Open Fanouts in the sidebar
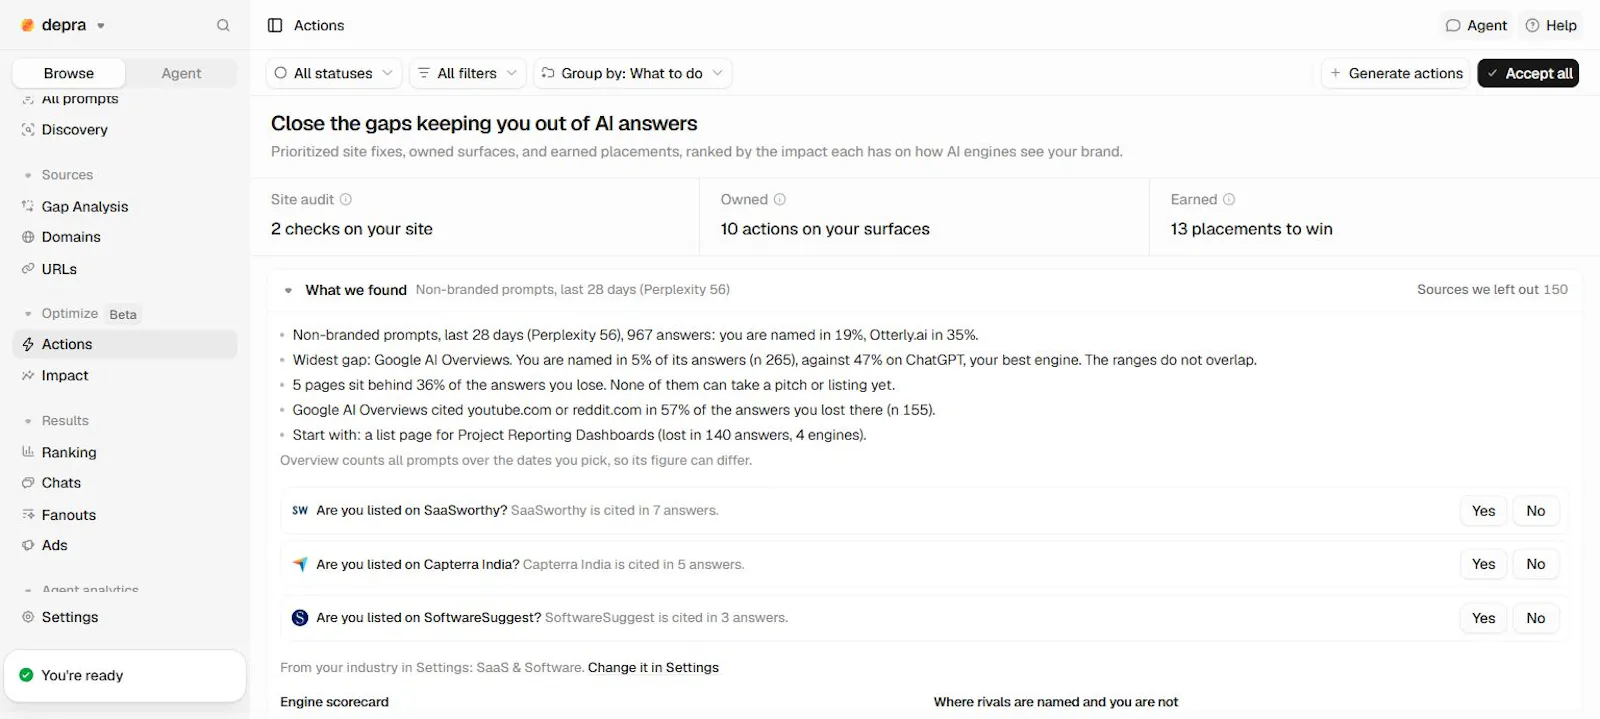The image size is (1600, 719). coord(125,515)
